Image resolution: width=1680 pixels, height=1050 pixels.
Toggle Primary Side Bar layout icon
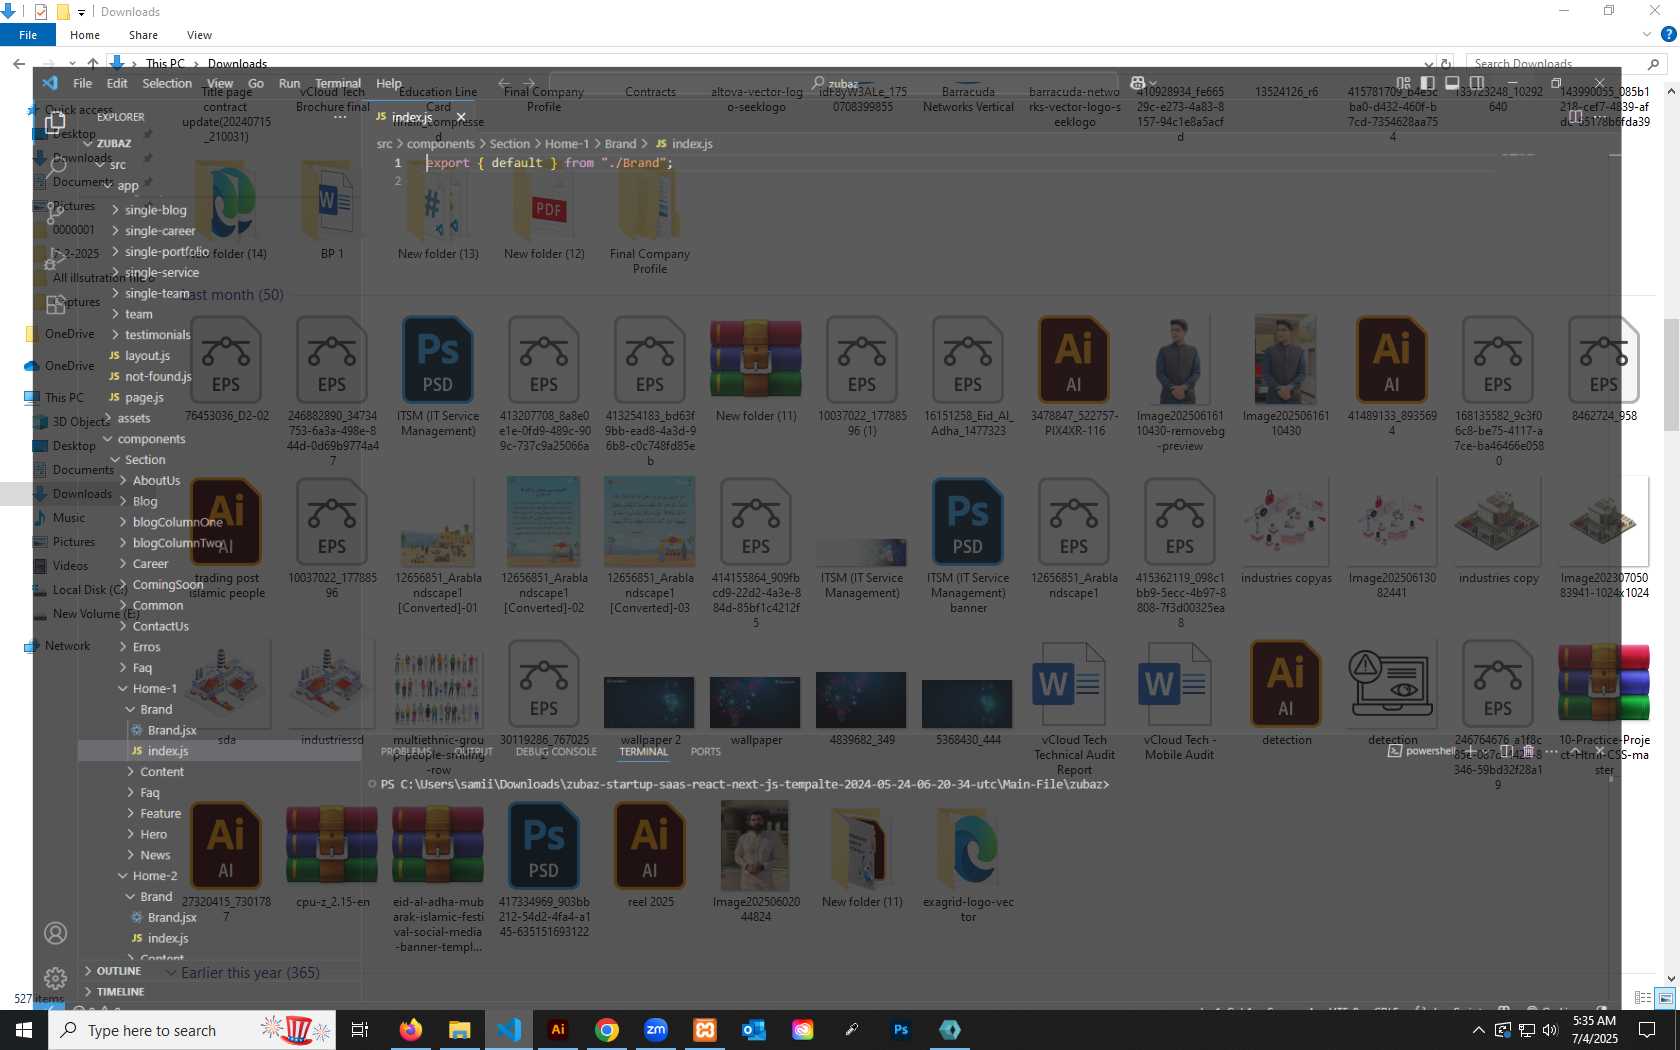1428,83
